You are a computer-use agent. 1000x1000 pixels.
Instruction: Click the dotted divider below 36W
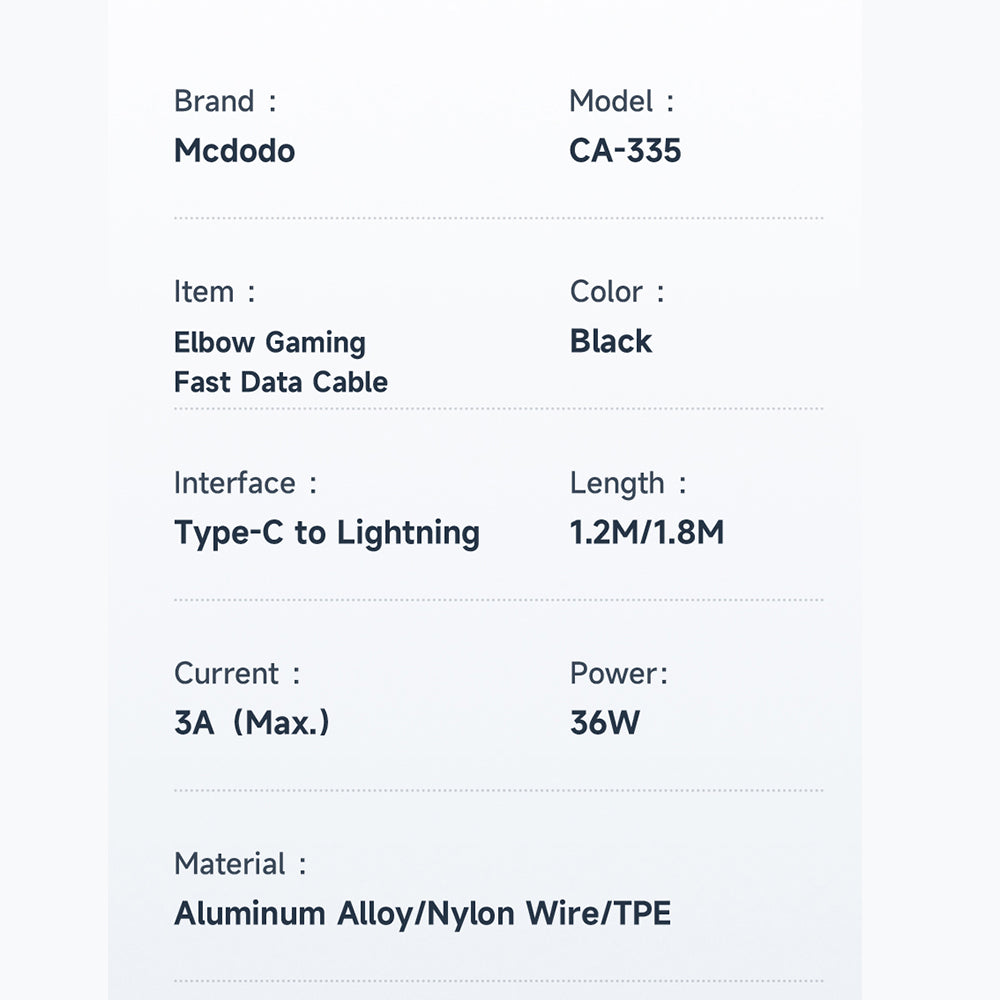coord(499,790)
